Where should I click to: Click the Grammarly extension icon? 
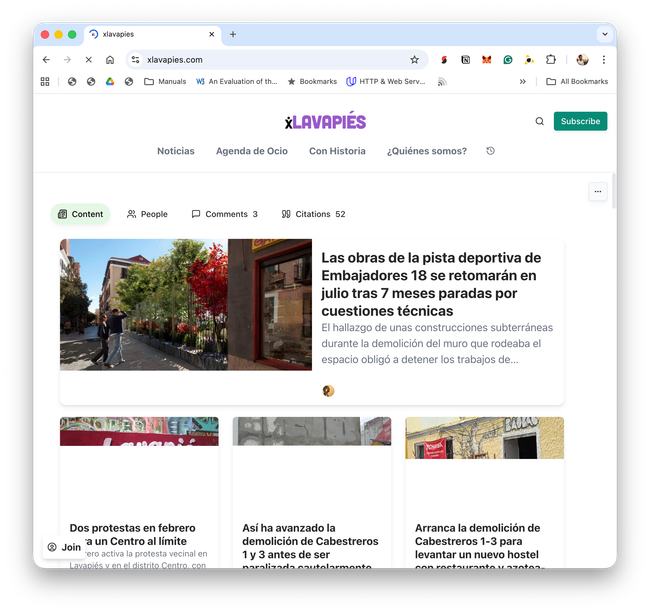[508, 60]
